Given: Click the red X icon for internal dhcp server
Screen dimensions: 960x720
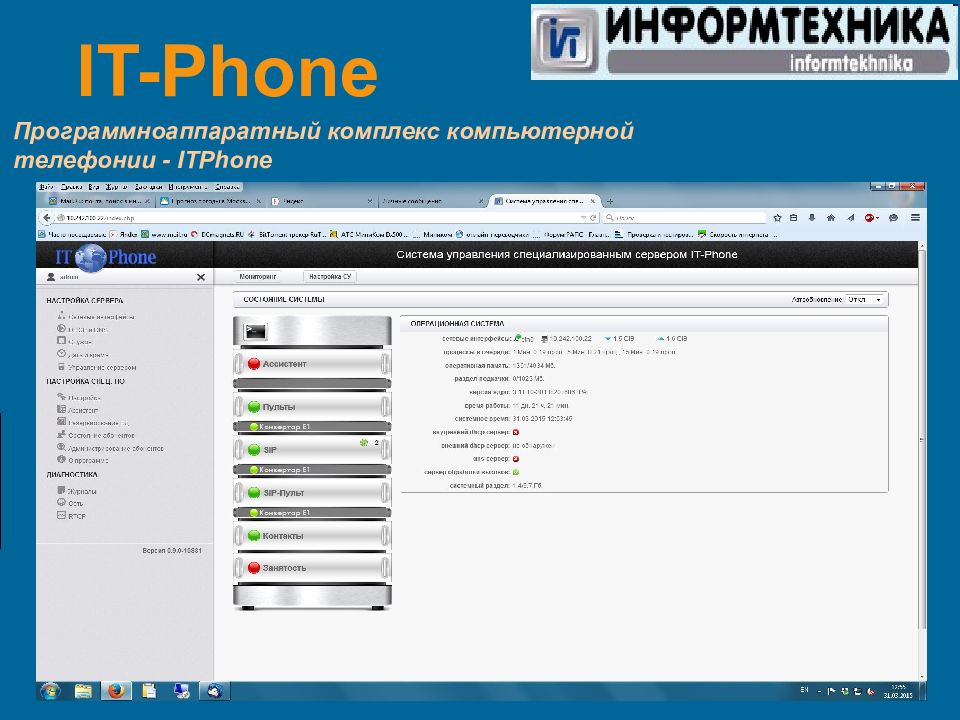Looking at the screenshot, I should (516, 432).
